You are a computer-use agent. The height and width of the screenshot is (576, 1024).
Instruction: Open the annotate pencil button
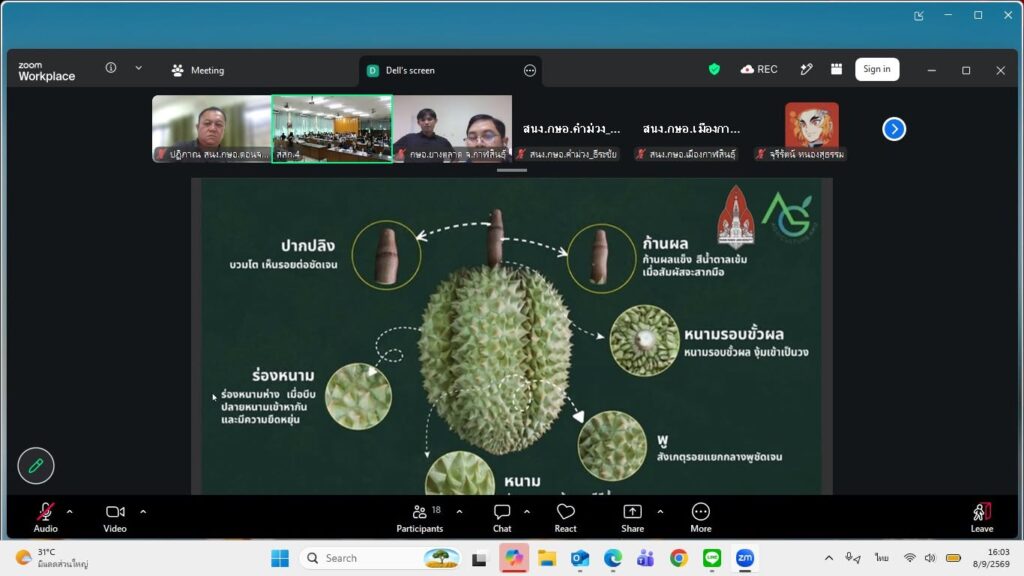click(x=36, y=466)
